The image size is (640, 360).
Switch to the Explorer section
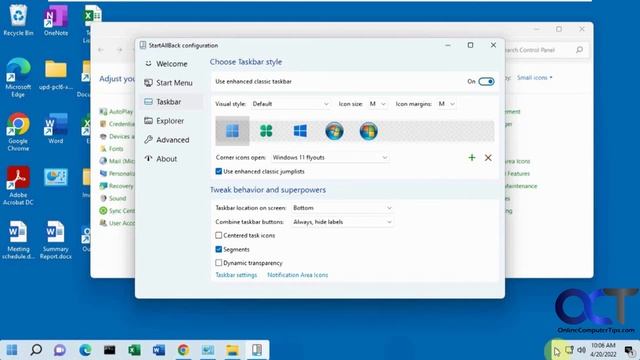[x=171, y=121]
